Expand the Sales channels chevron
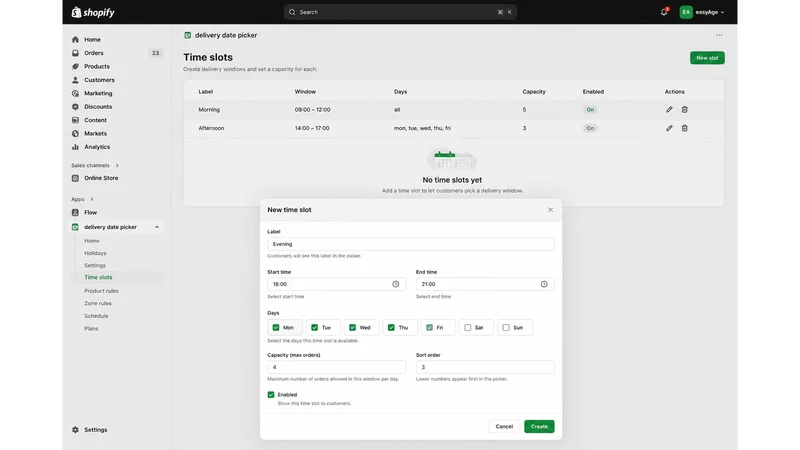 tap(117, 165)
